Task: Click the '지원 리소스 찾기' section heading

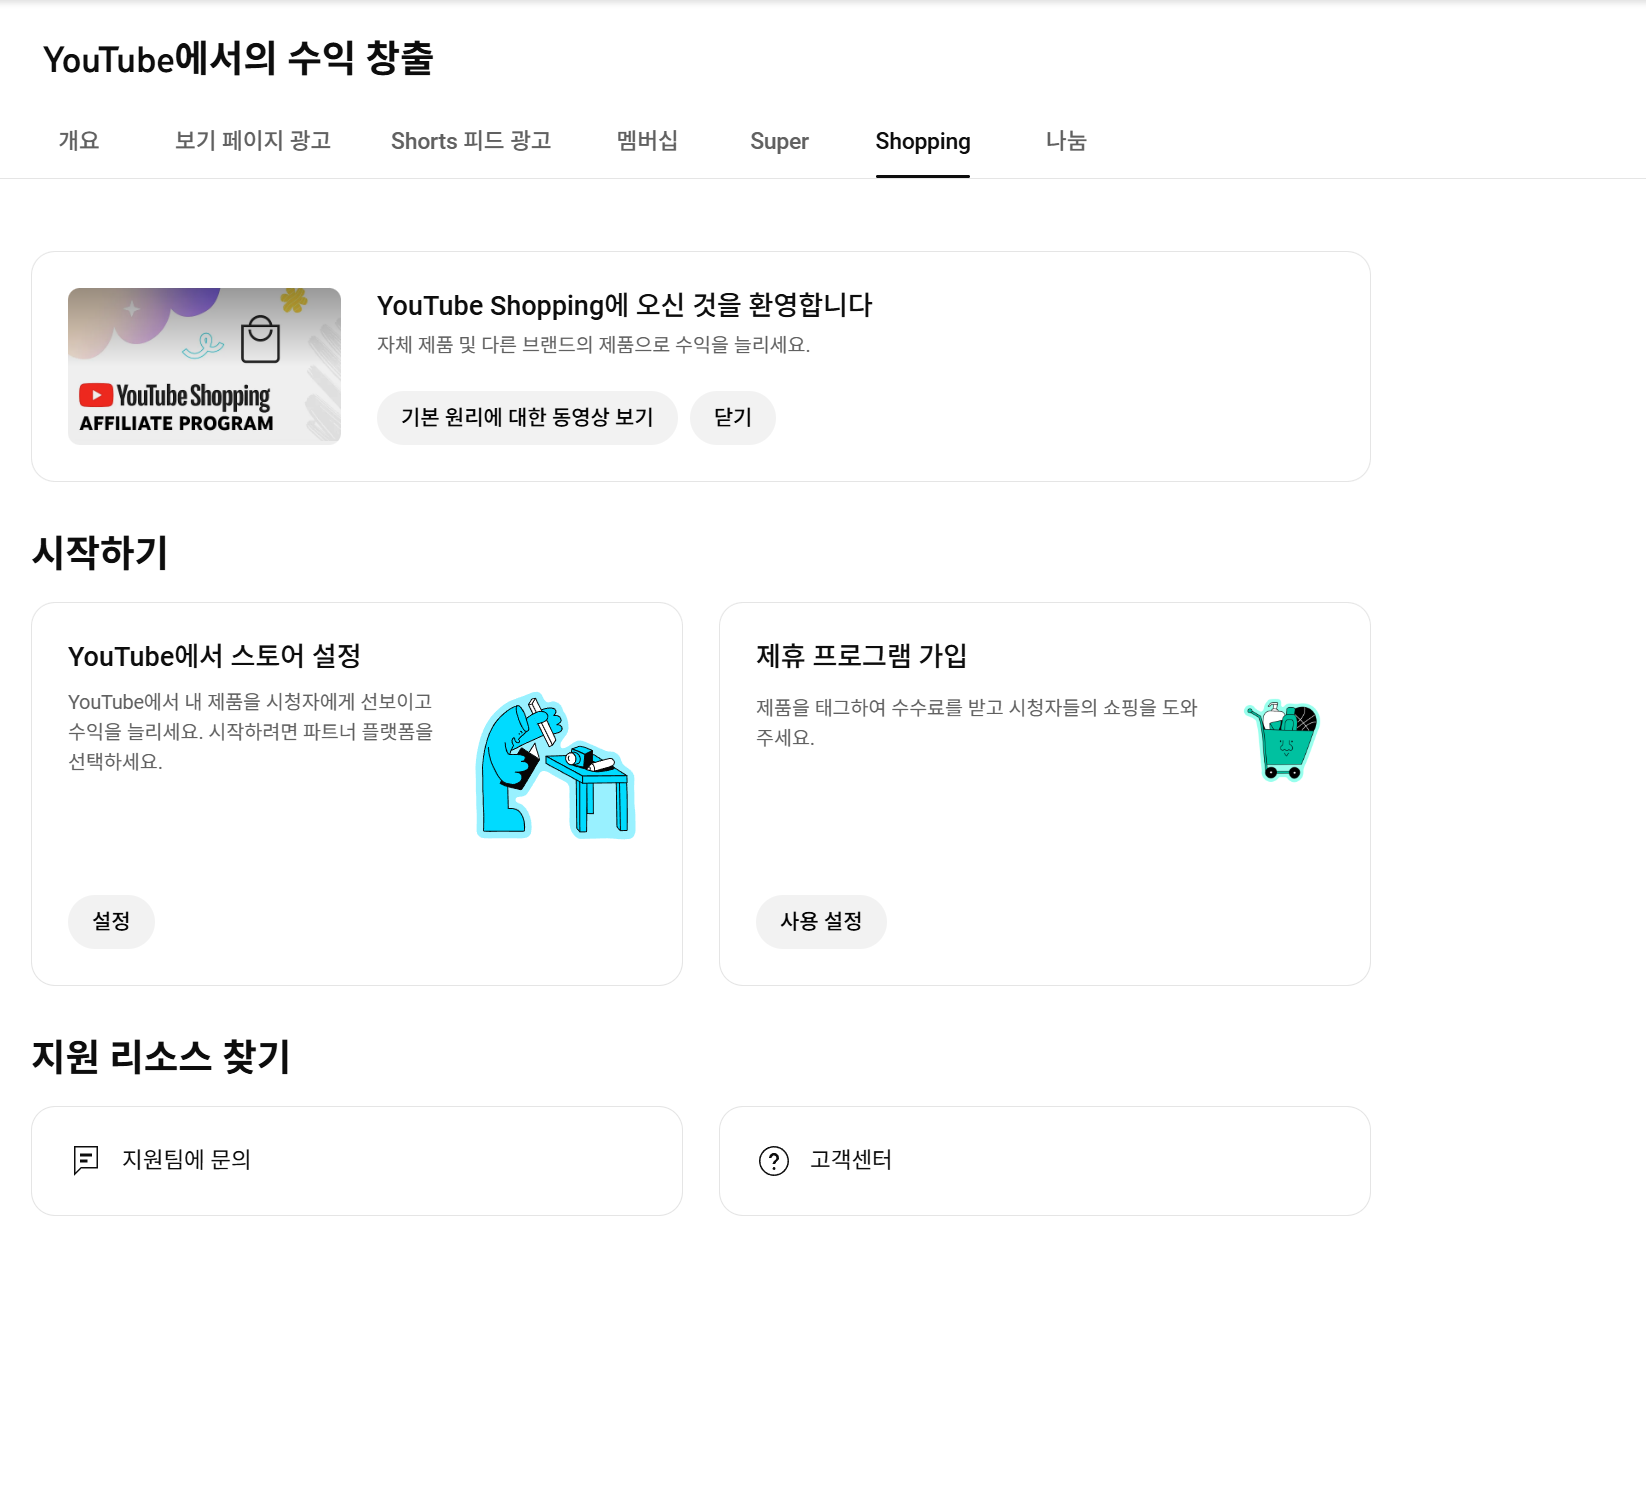Action: coord(161,1056)
